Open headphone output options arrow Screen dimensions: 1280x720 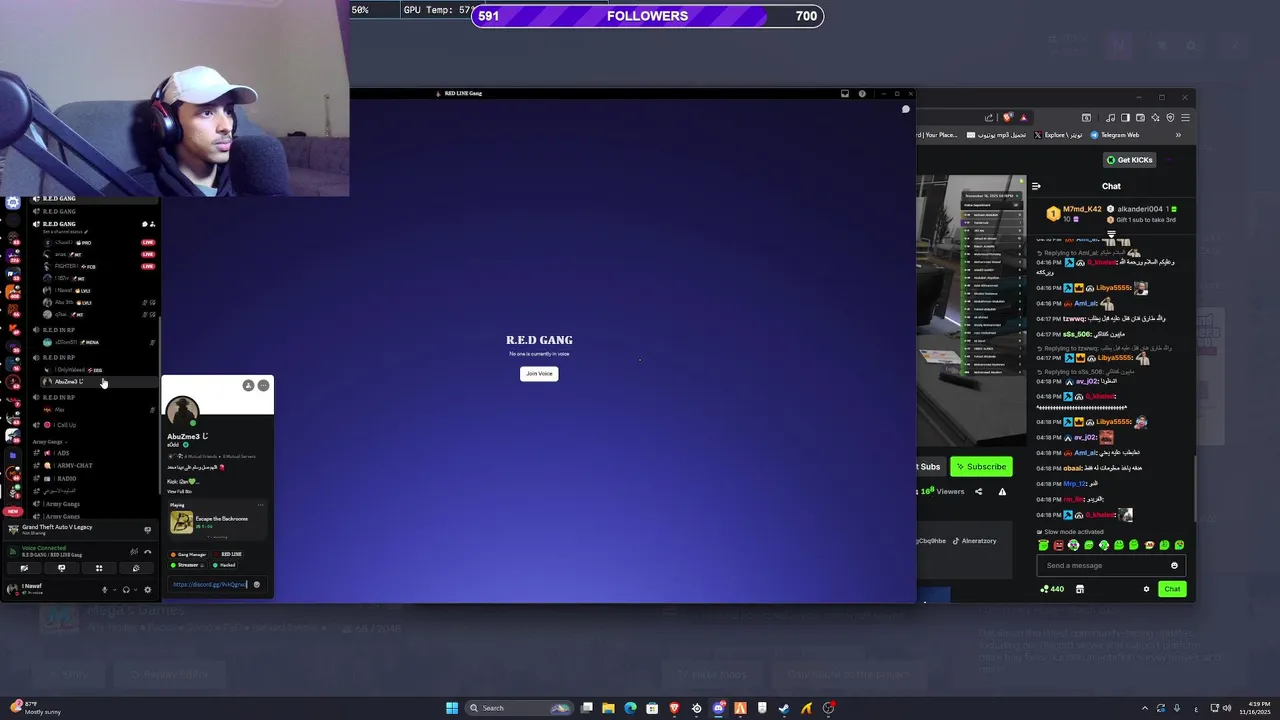pyautogui.click(x=135, y=589)
